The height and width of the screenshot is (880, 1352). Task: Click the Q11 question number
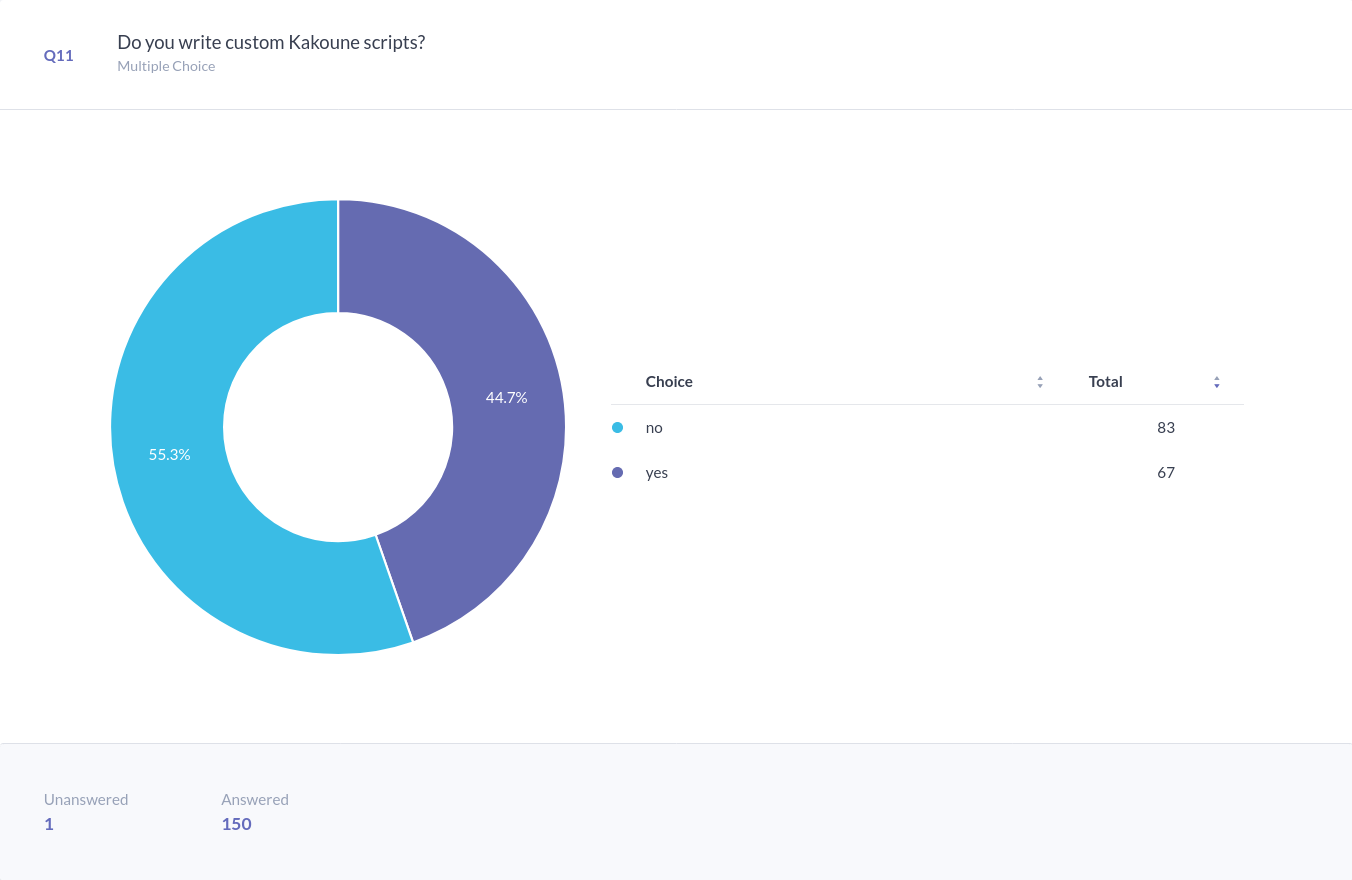point(58,56)
